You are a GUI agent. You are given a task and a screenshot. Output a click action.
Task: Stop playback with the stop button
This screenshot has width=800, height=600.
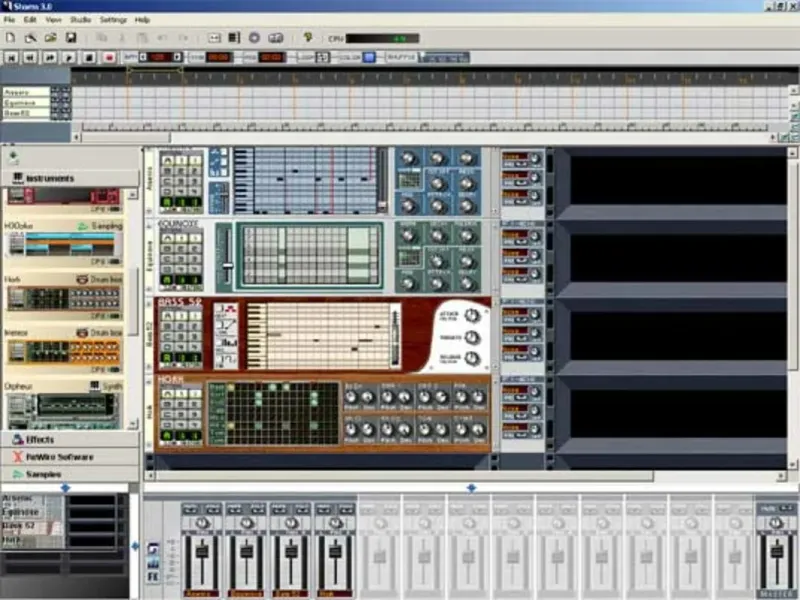[89, 57]
